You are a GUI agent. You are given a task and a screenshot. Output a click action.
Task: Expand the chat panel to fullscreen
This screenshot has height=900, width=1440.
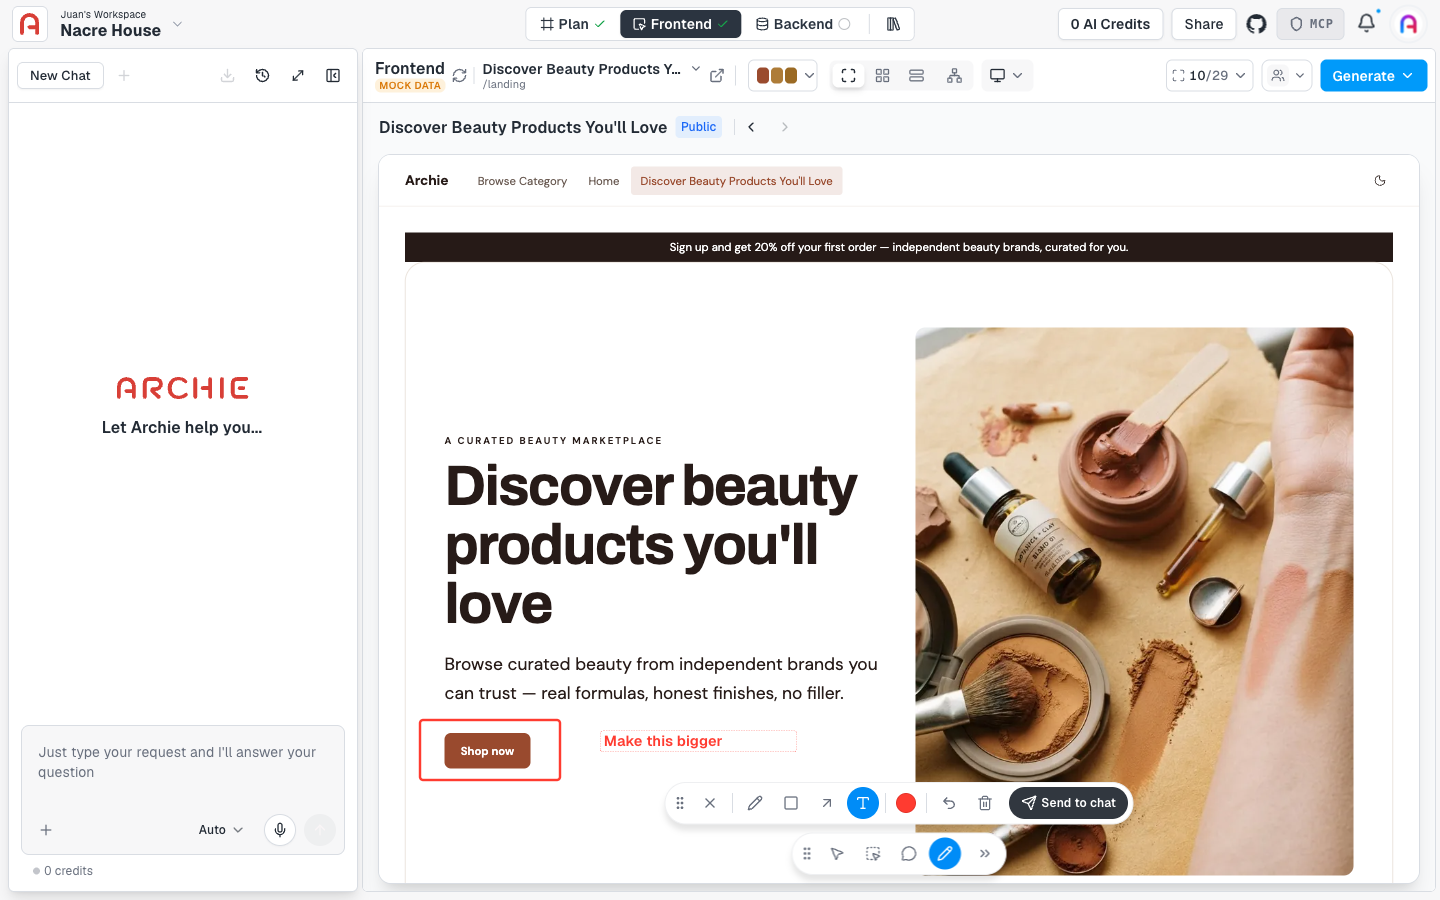click(298, 76)
